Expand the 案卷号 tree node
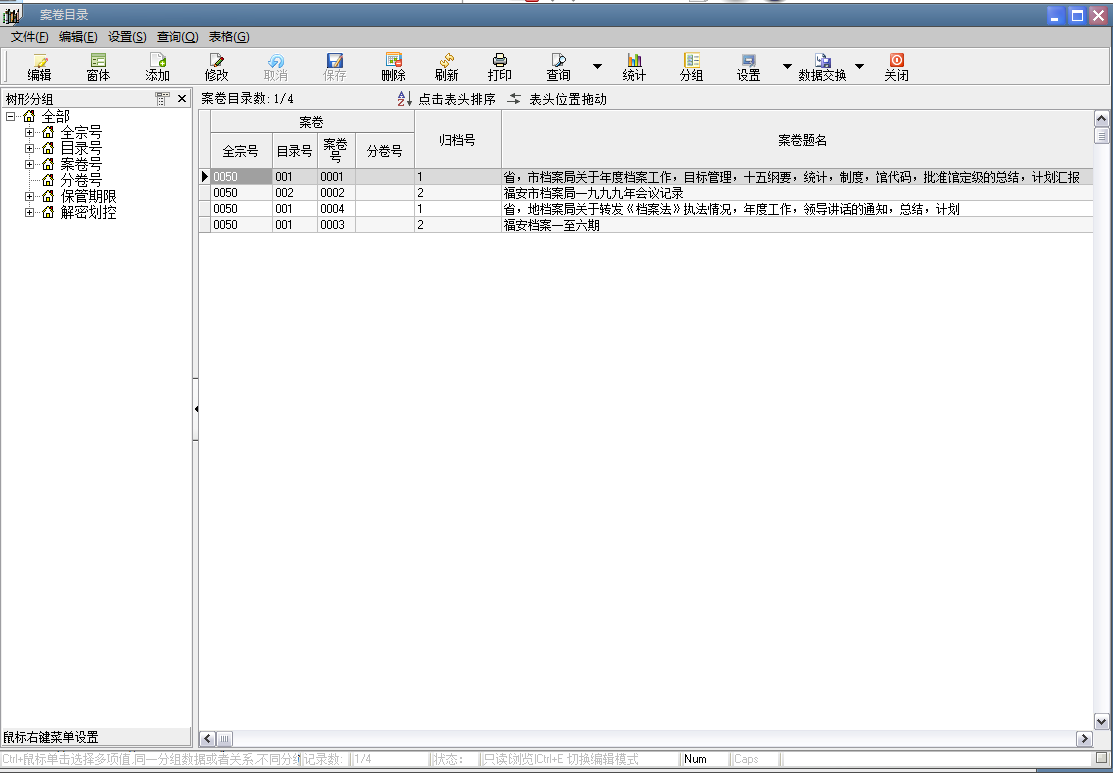1113x773 pixels. tap(29, 164)
